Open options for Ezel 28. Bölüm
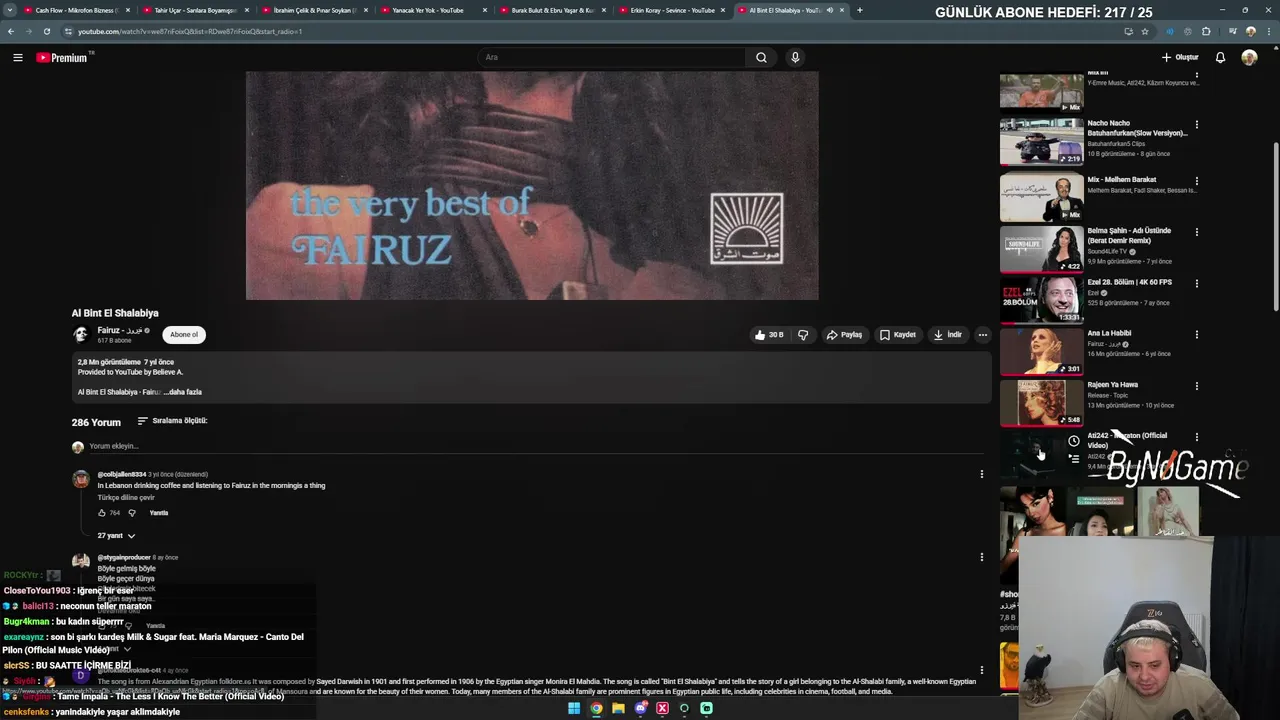 point(1196,283)
